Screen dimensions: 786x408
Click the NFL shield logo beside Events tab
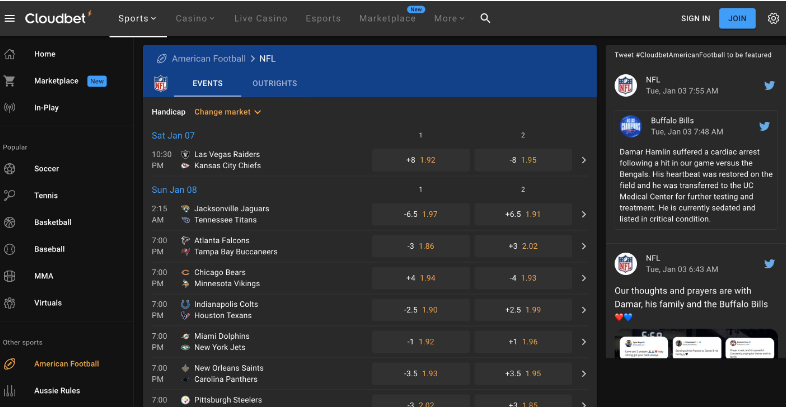tap(160, 83)
